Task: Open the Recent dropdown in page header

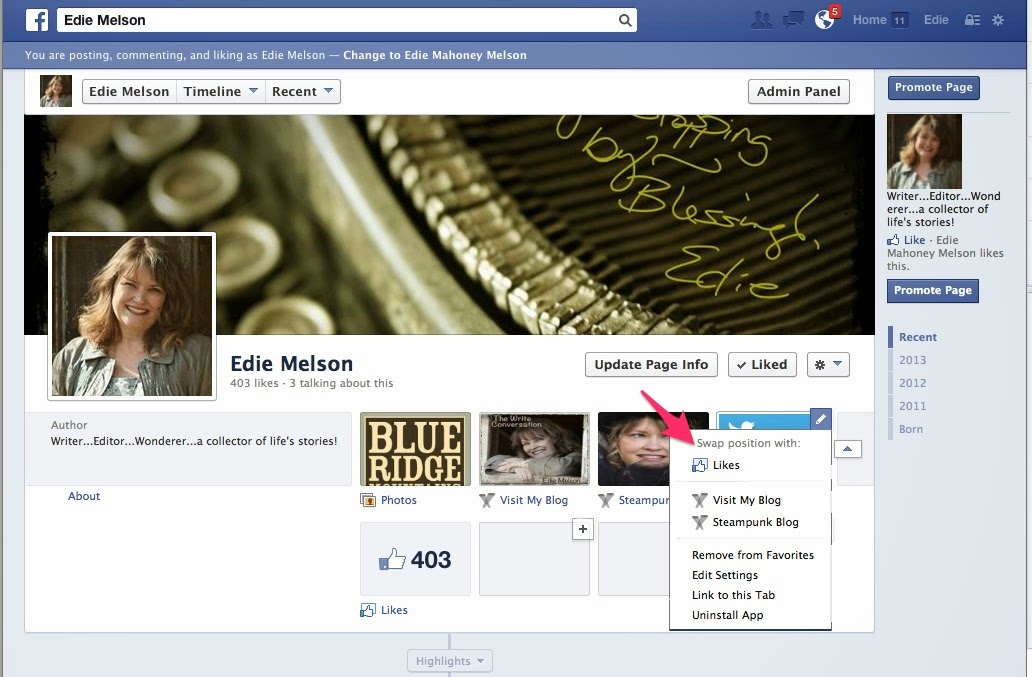Action: point(302,91)
